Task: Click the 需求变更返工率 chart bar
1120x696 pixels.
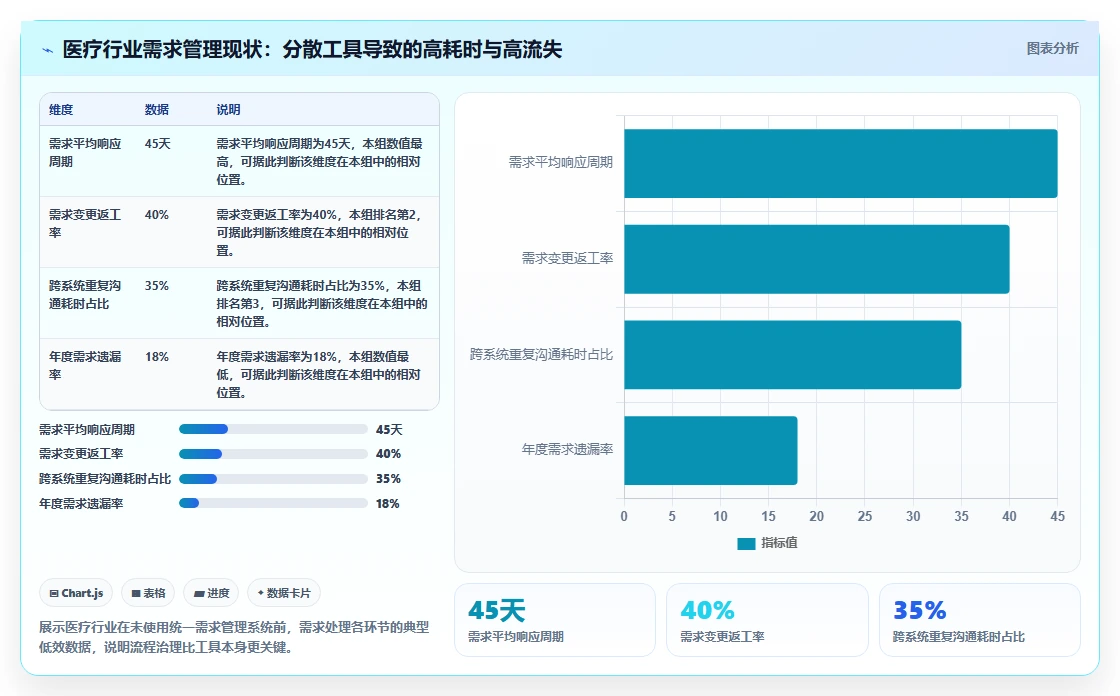Action: 816,259
